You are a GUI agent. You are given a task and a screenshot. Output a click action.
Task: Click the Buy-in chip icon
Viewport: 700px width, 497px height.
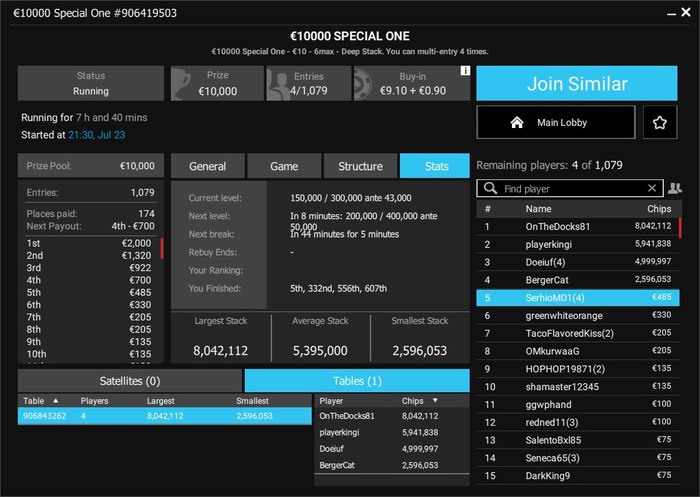tap(362, 84)
